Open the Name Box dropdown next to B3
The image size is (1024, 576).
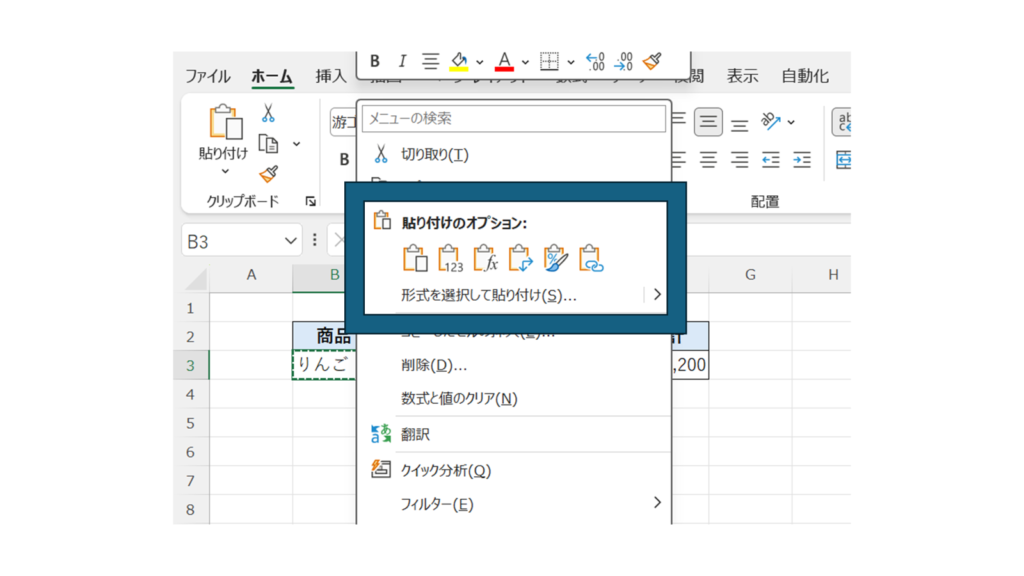coord(291,241)
